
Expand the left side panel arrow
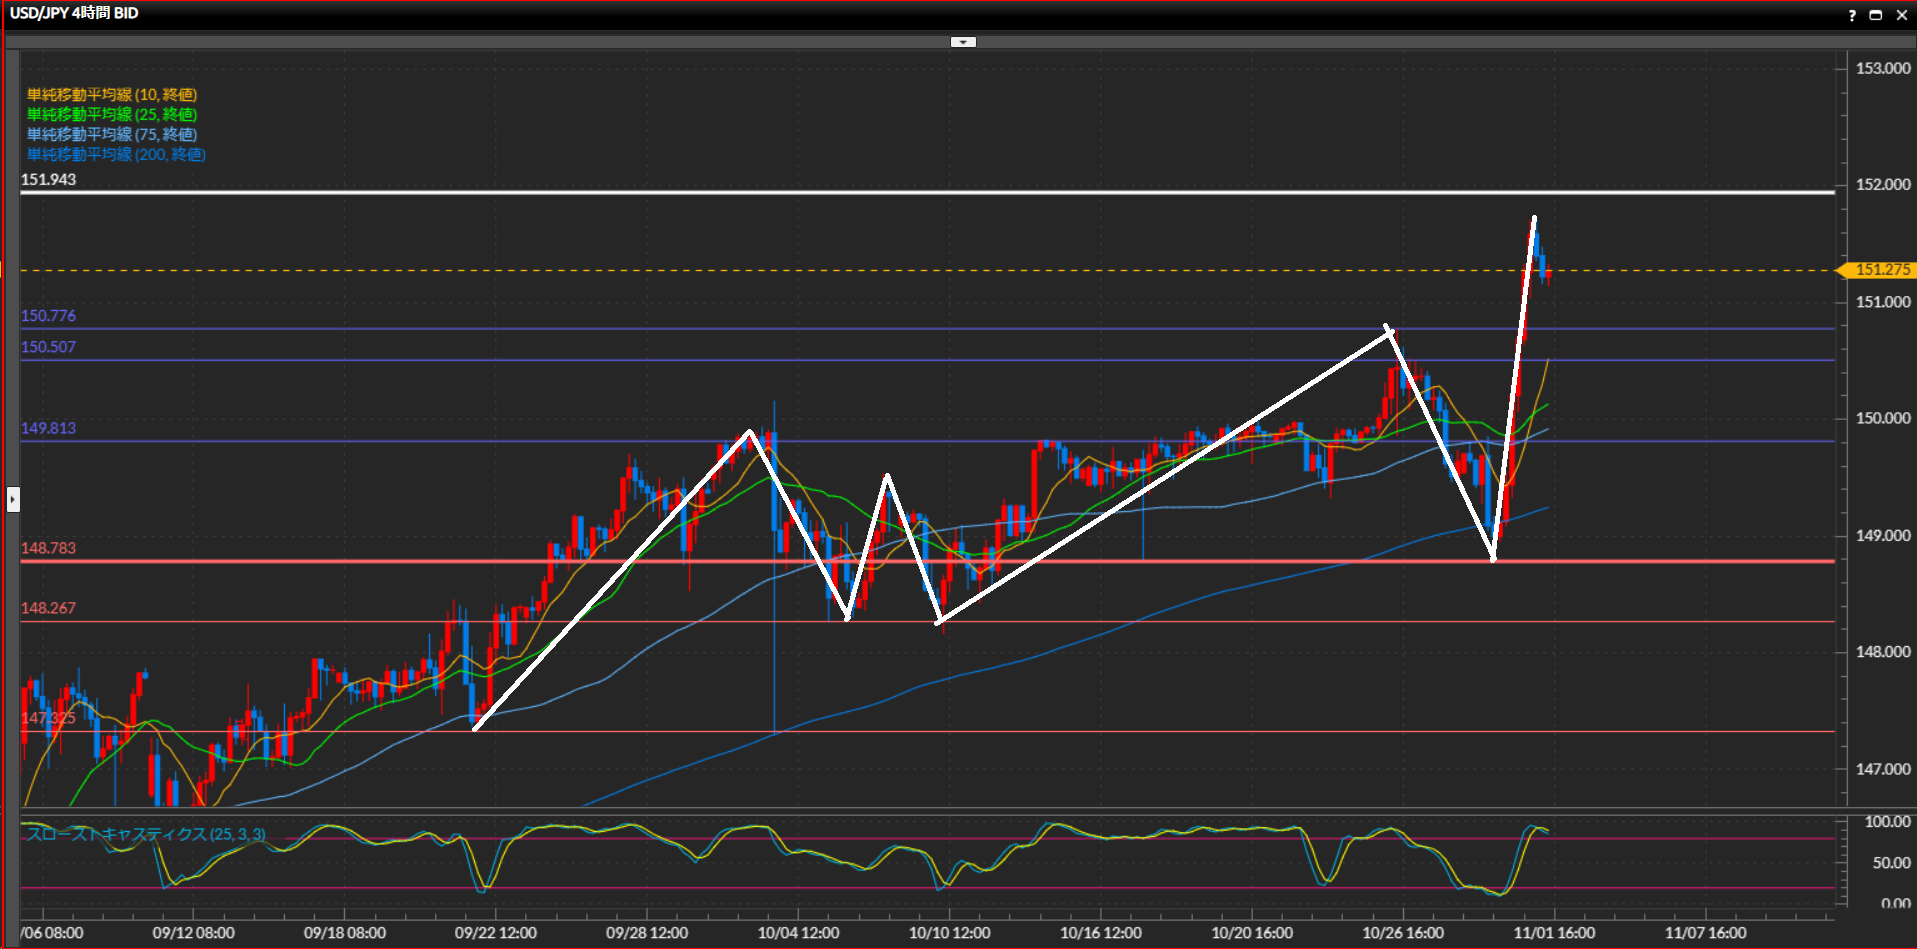point(13,498)
